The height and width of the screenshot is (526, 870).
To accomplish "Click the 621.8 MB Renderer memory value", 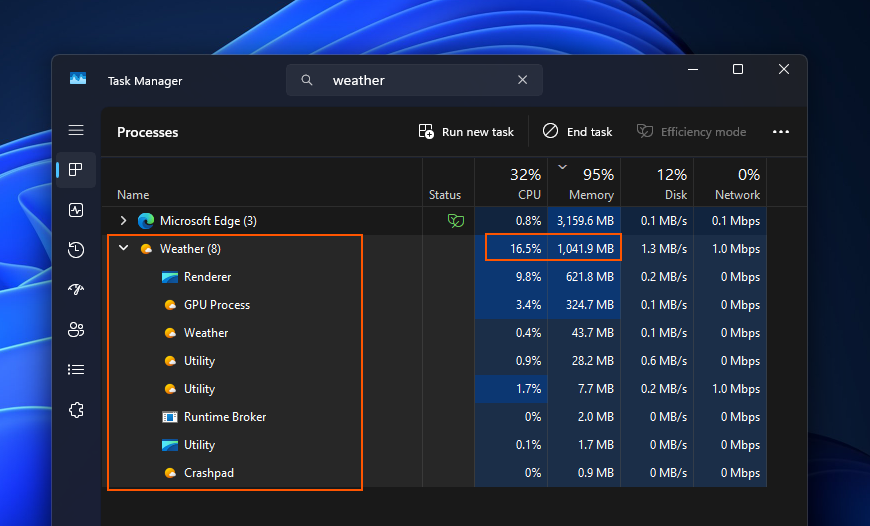I will coord(590,277).
